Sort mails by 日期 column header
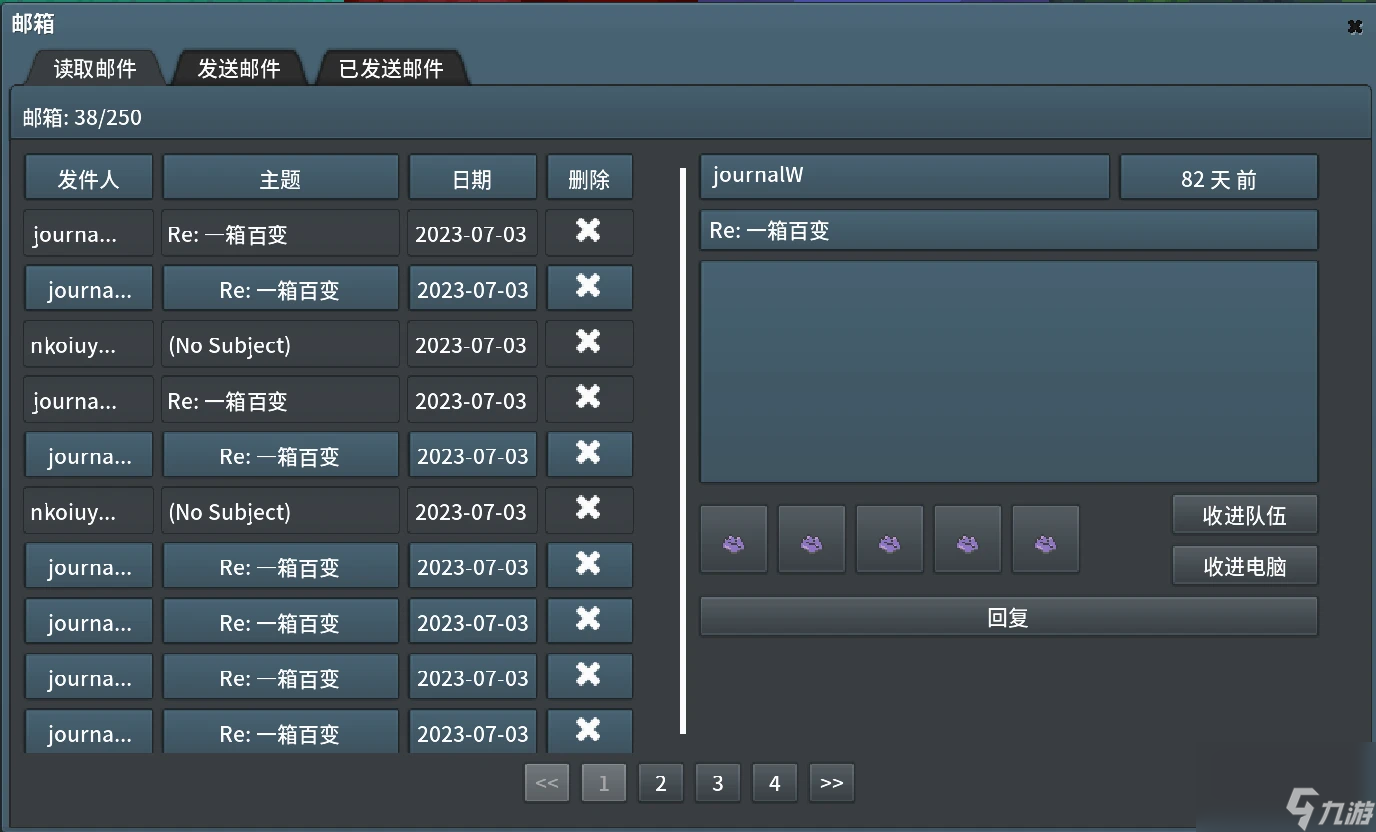Screen dimensions: 1376x832 pos(472,178)
